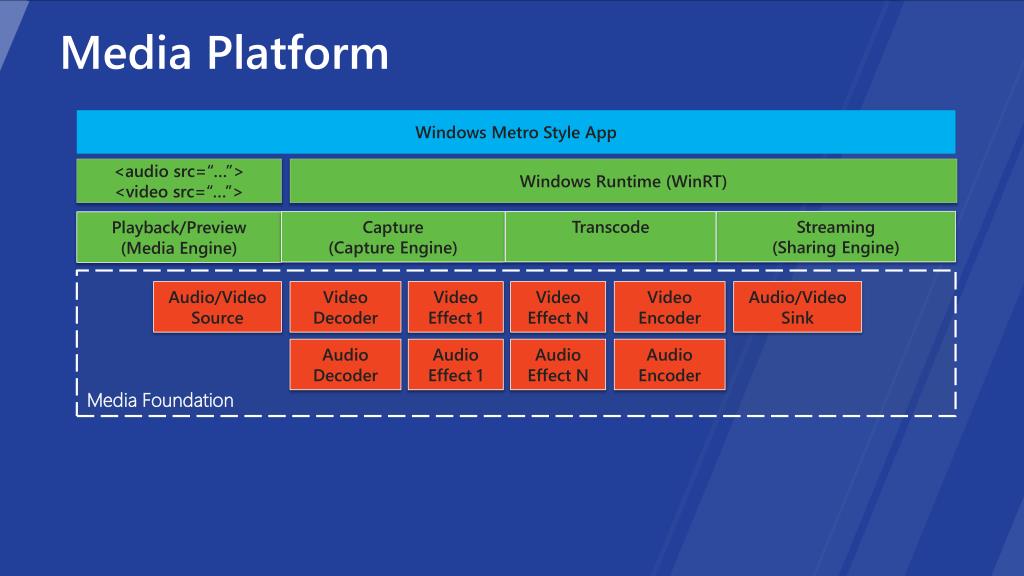Click the Video Encoder block
The height and width of the screenshot is (576, 1024).
pyautogui.click(x=669, y=307)
